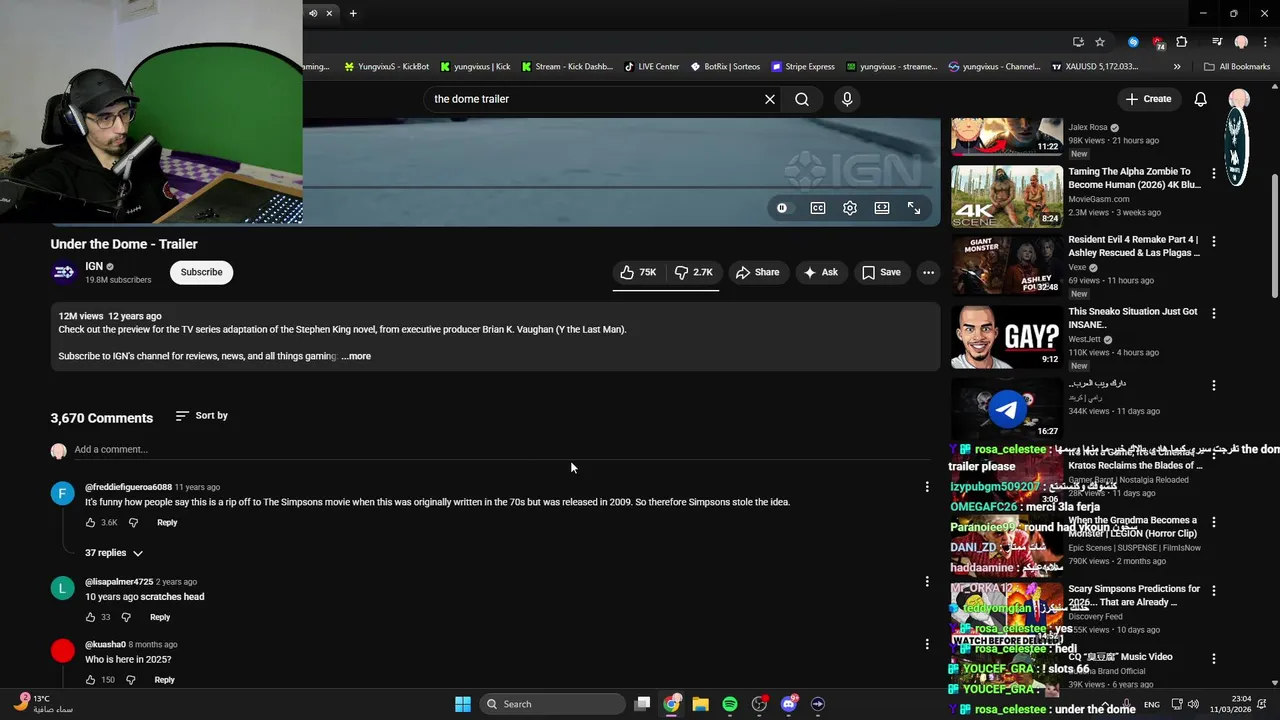Like kuasha0's comment
The width and height of the screenshot is (1280, 720).
click(x=90, y=680)
